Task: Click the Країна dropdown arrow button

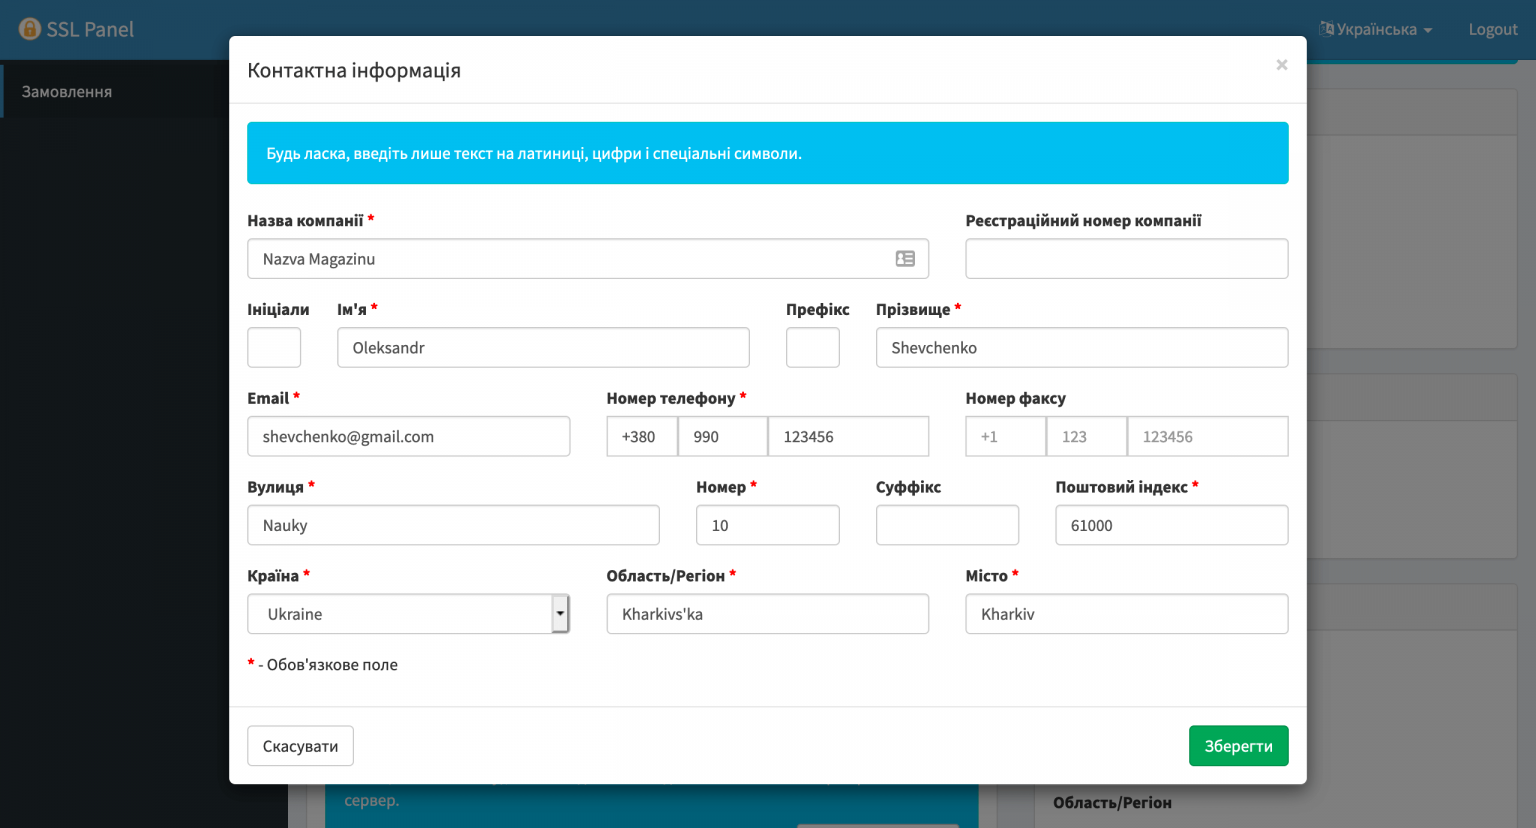Action: pyautogui.click(x=560, y=614)
